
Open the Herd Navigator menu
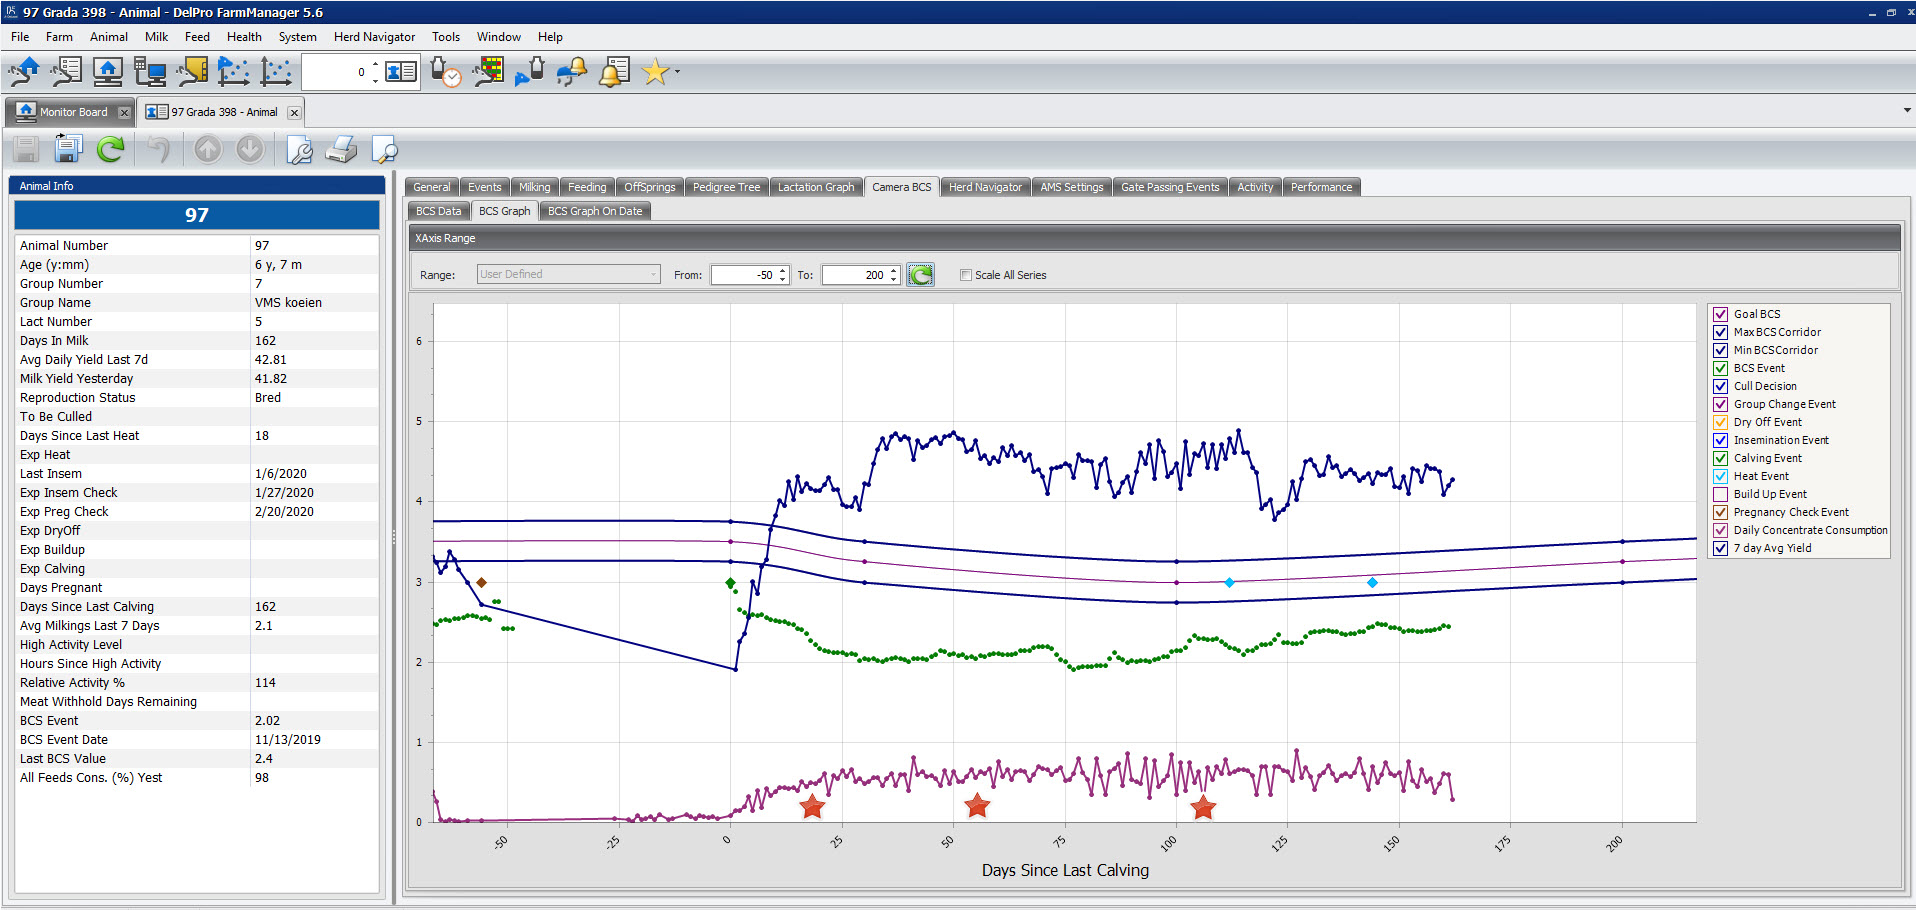[374, 37]
